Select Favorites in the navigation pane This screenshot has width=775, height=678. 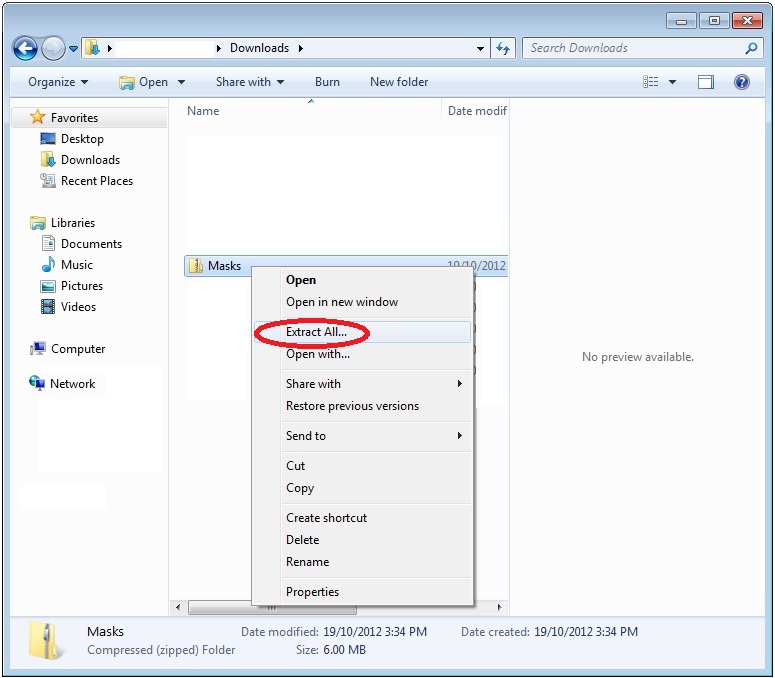[74, 118]
